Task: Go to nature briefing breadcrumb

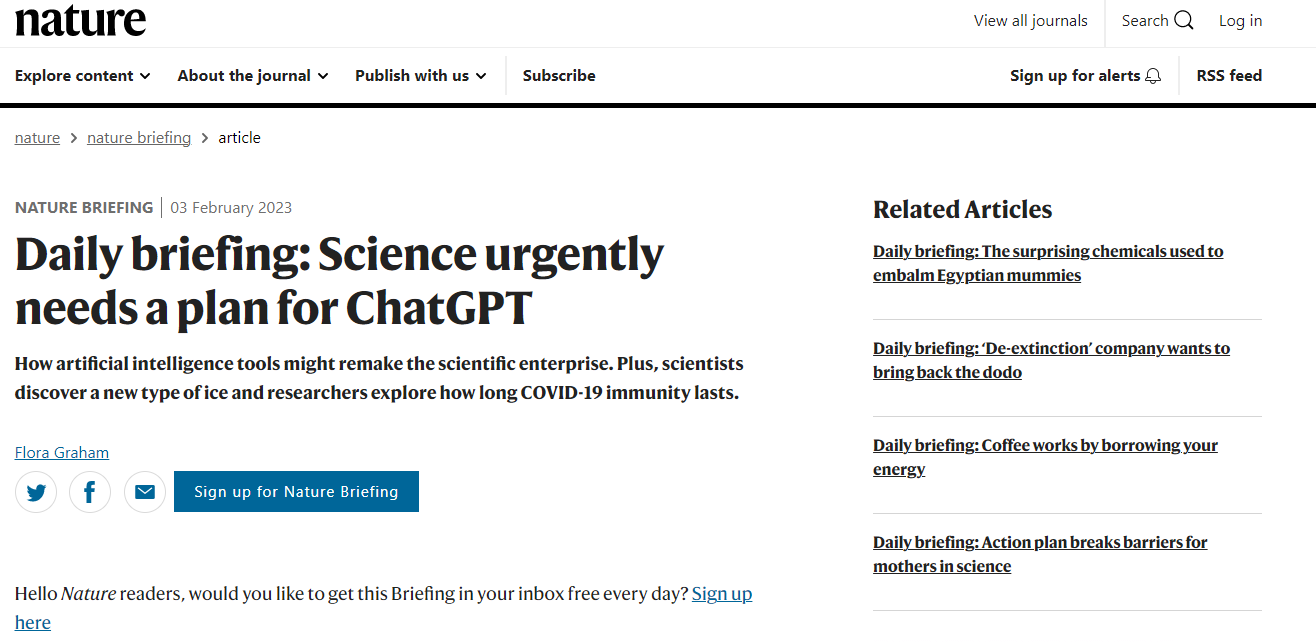Action: [139, 138]
